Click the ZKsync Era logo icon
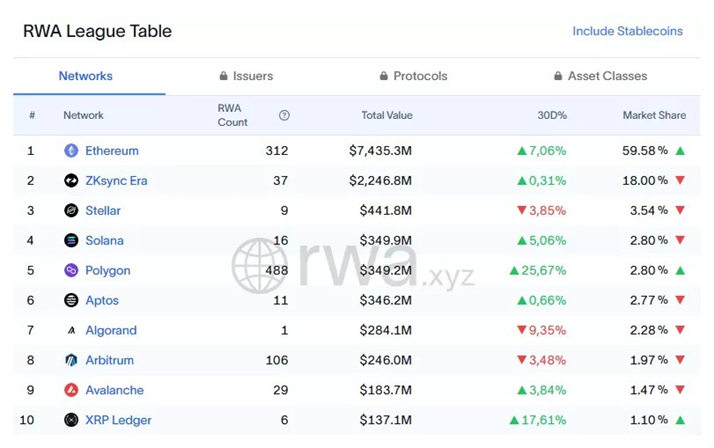Viewport: 714px width, 448px height. click(x=71, y=181)
